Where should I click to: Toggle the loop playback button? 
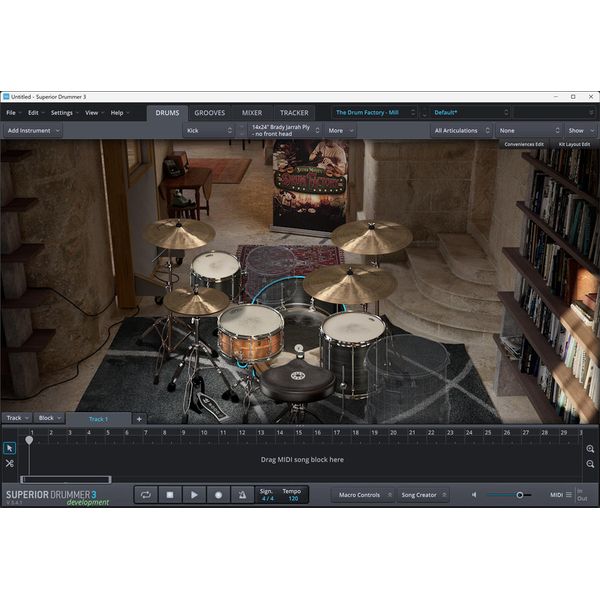pyautogui.click(x=146, y=495)
